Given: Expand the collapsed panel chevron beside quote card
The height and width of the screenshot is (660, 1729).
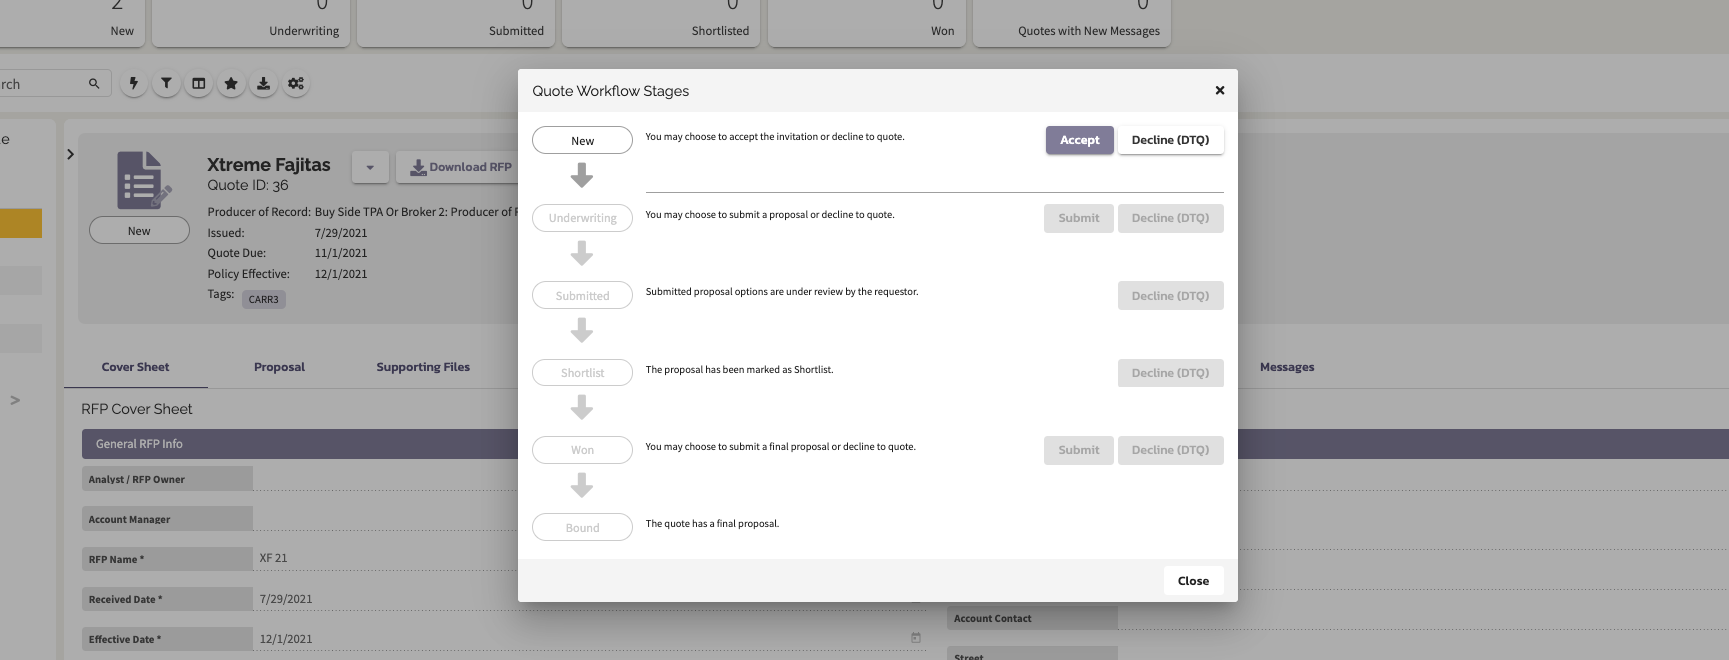Looking at the screenshot, I should pyautogui.click(x=70, y=154).
